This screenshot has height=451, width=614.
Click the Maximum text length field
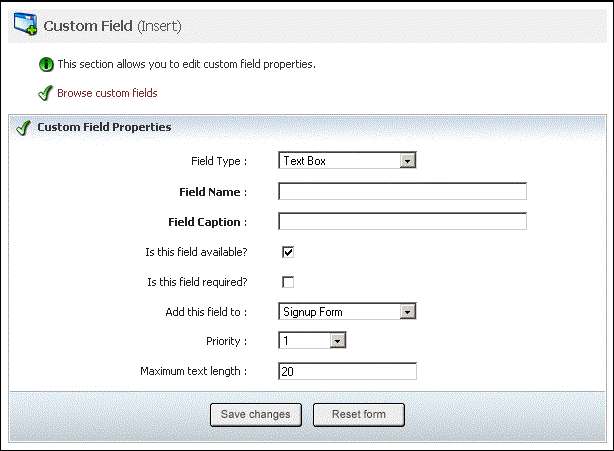pos(347,371)
